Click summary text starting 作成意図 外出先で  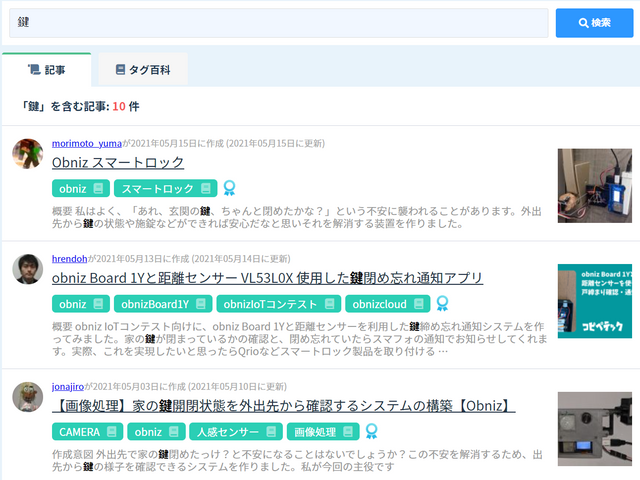[297, 460]
